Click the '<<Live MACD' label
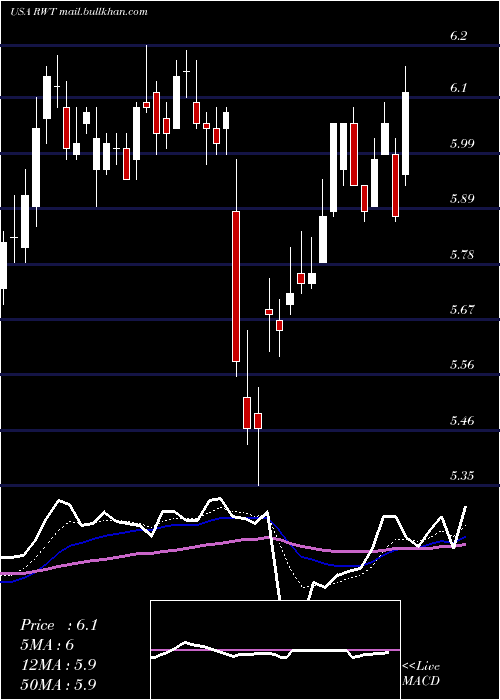The width and height of the screenshot is (500, 700). tap(421, 673)
